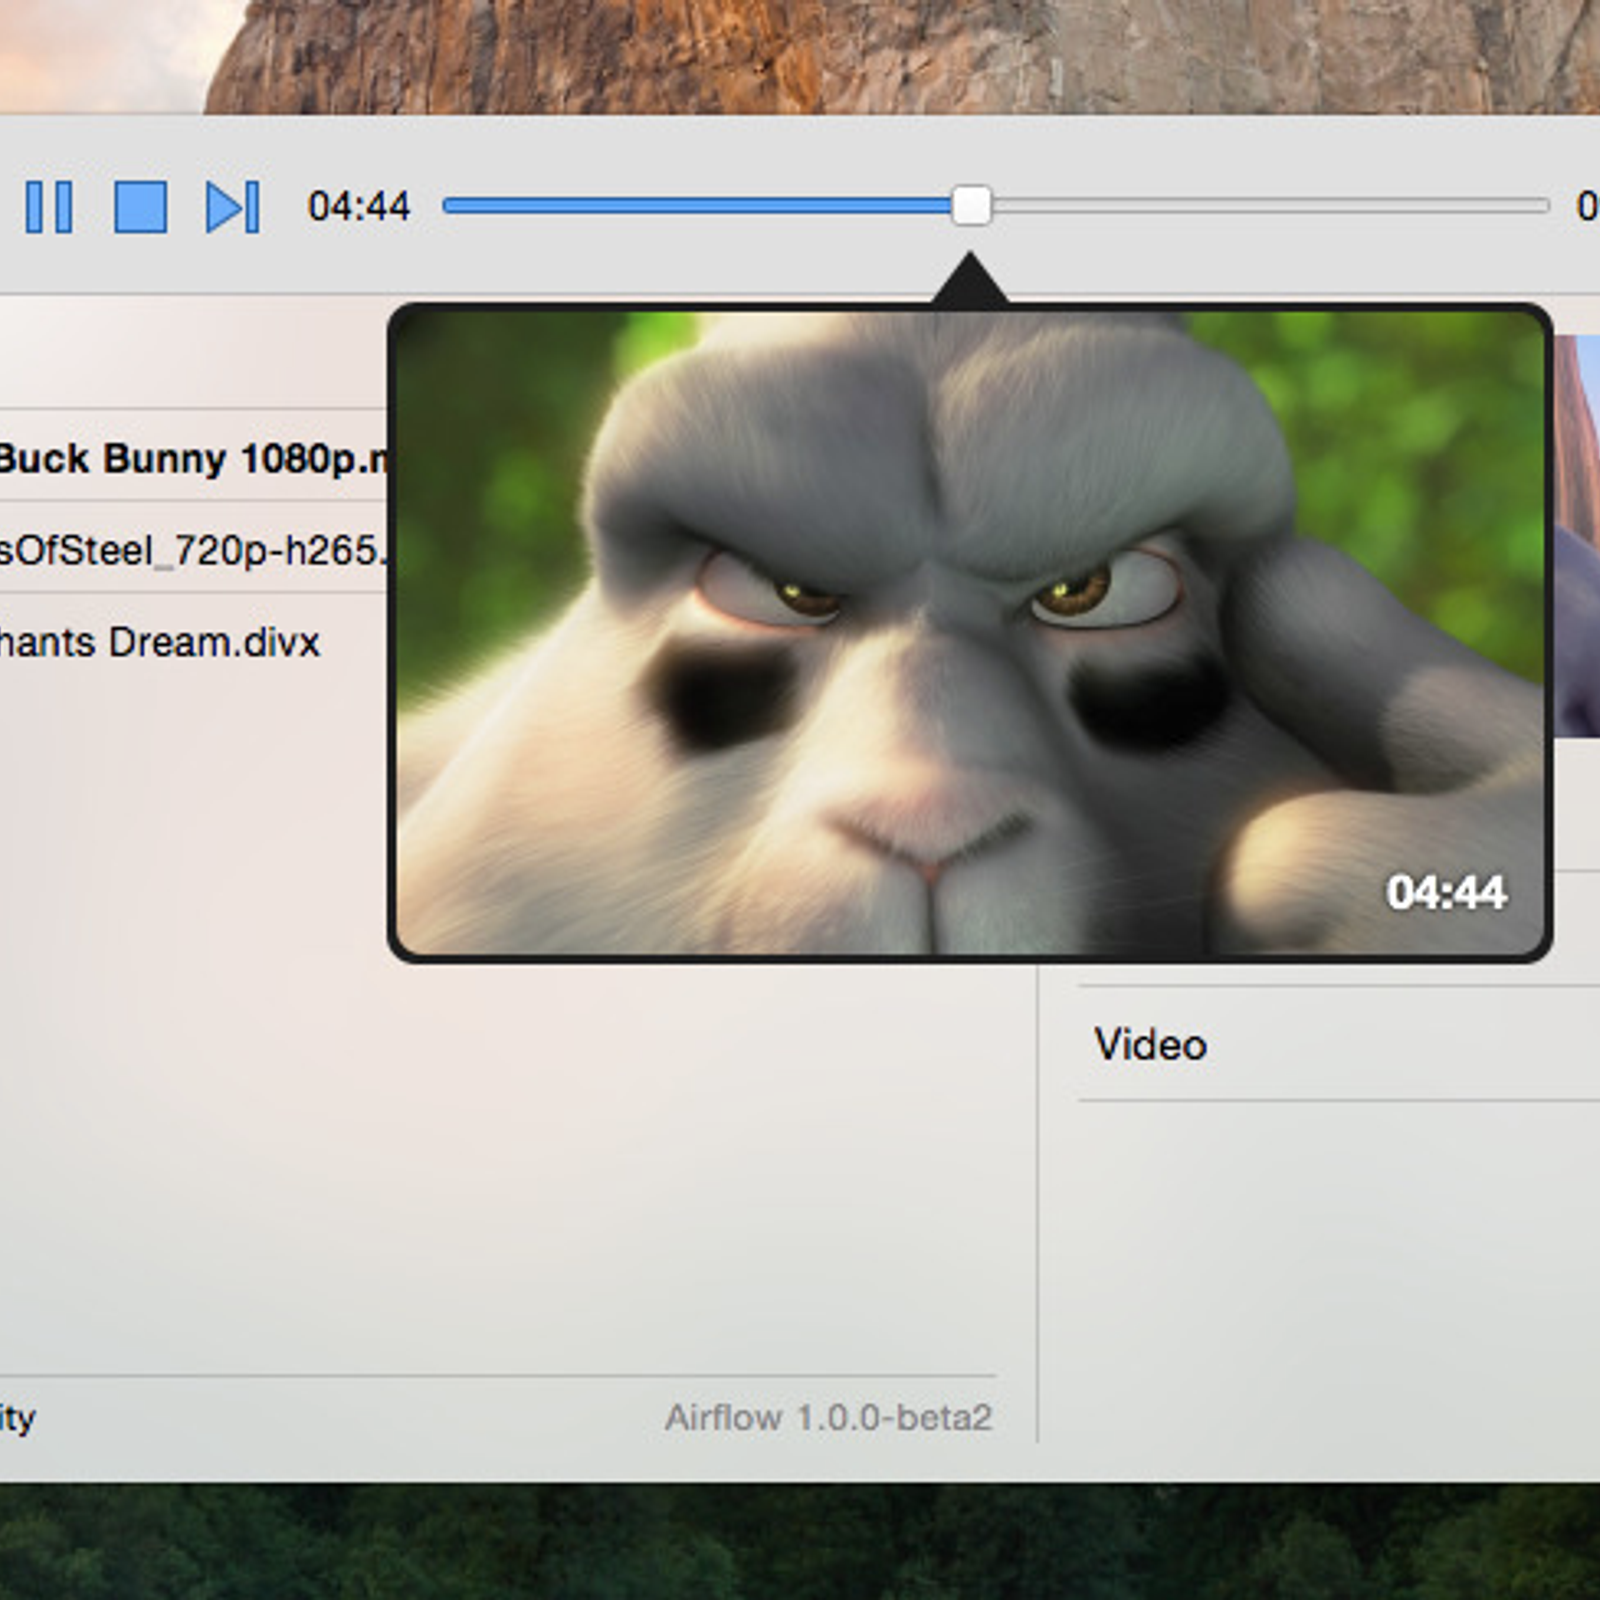The width and height of the screenshot is (1600, 1600).
Task: Click the Airflow 1.0.0-beta2 version label
Action: click(828, 1417)
